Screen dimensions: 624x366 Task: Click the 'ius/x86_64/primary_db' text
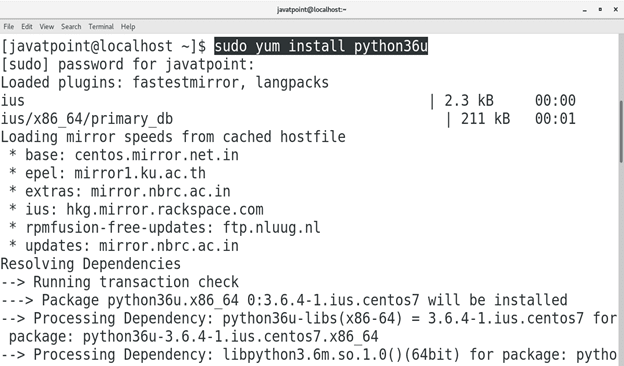click(x=87, y=119)
